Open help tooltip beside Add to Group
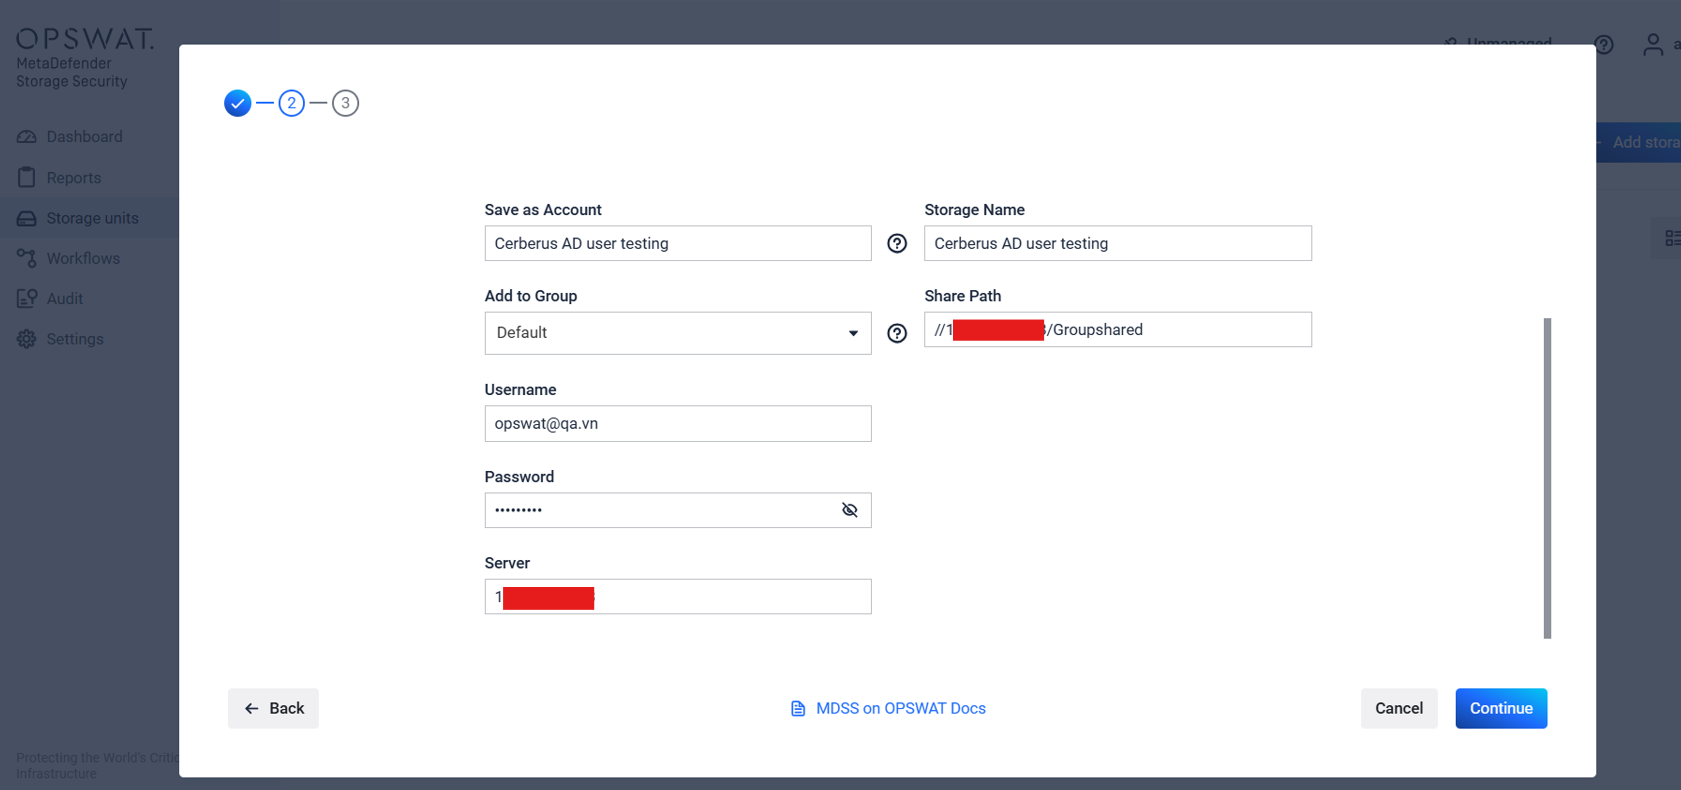This screenshot has height=790, width=1681. coord(897,333)
